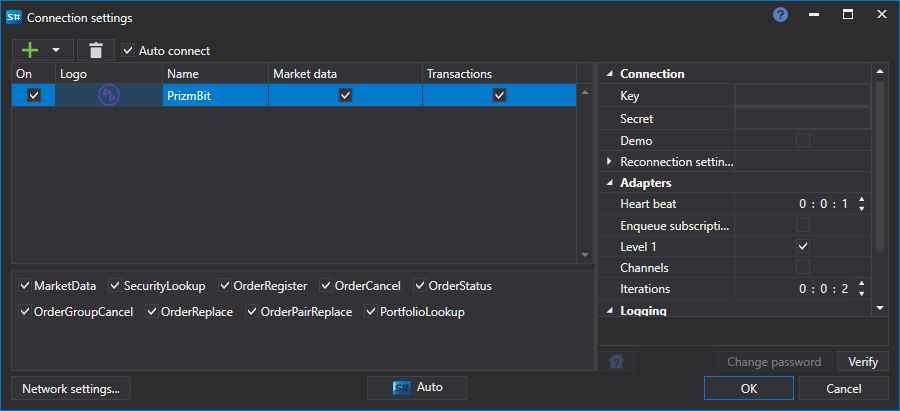Screen dimensions: 900x411
Task: Click the green plus add connection icon
Action: click(30, 51)
